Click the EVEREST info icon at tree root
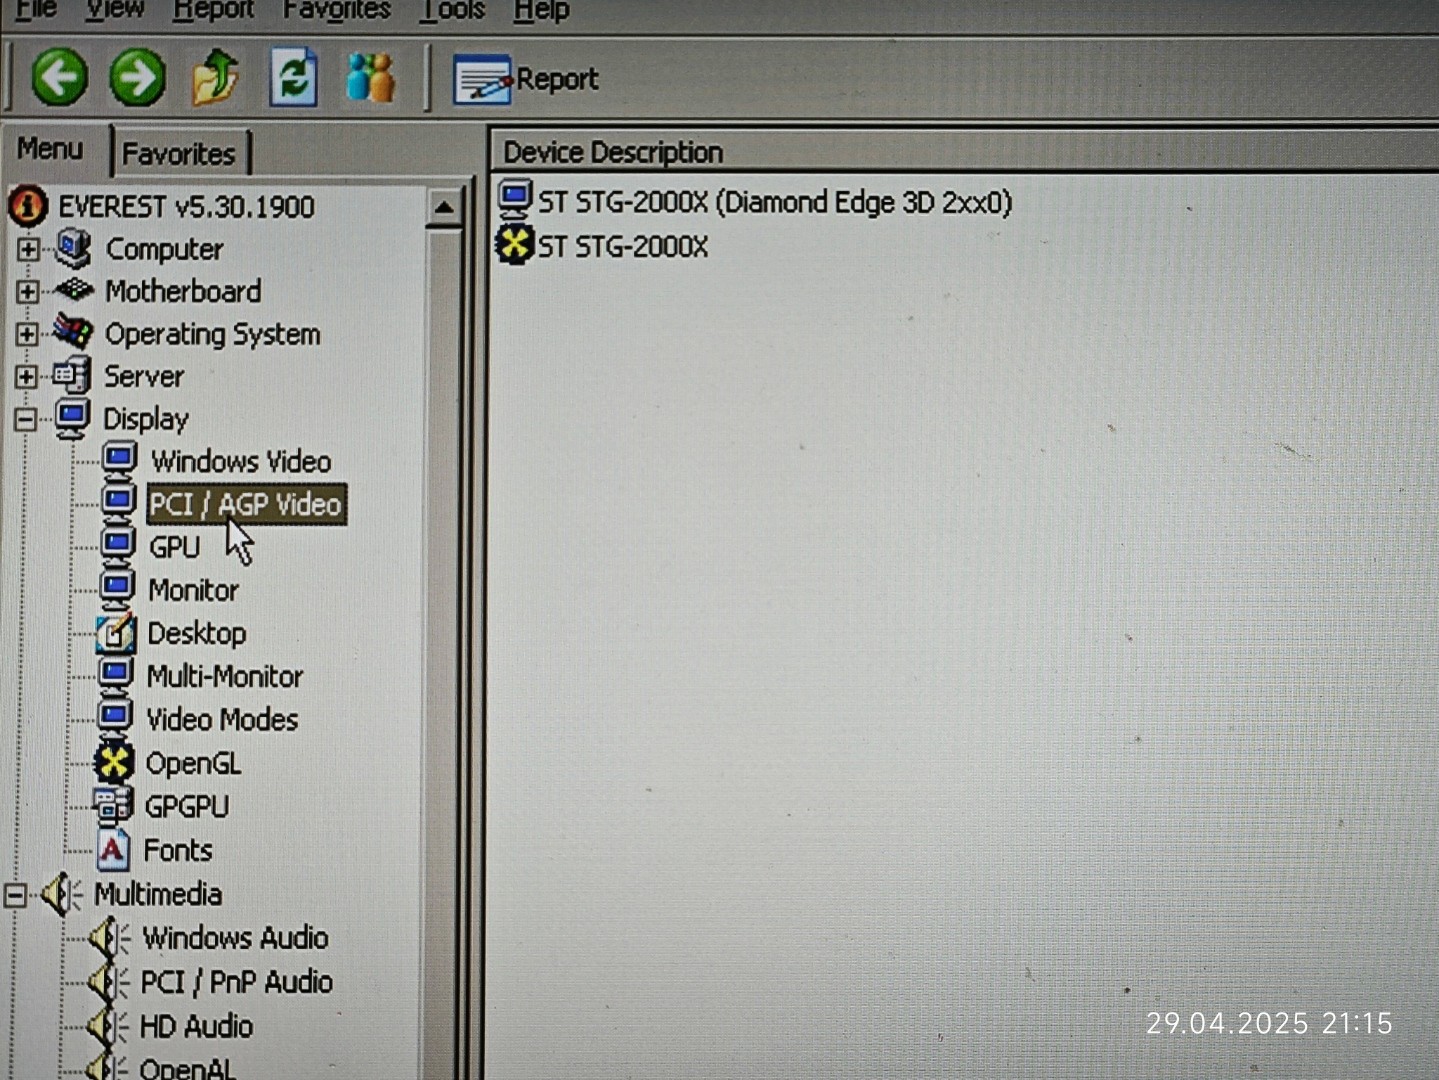The width and height of the screenshot is (1439, 1080). tap(28, 206)
